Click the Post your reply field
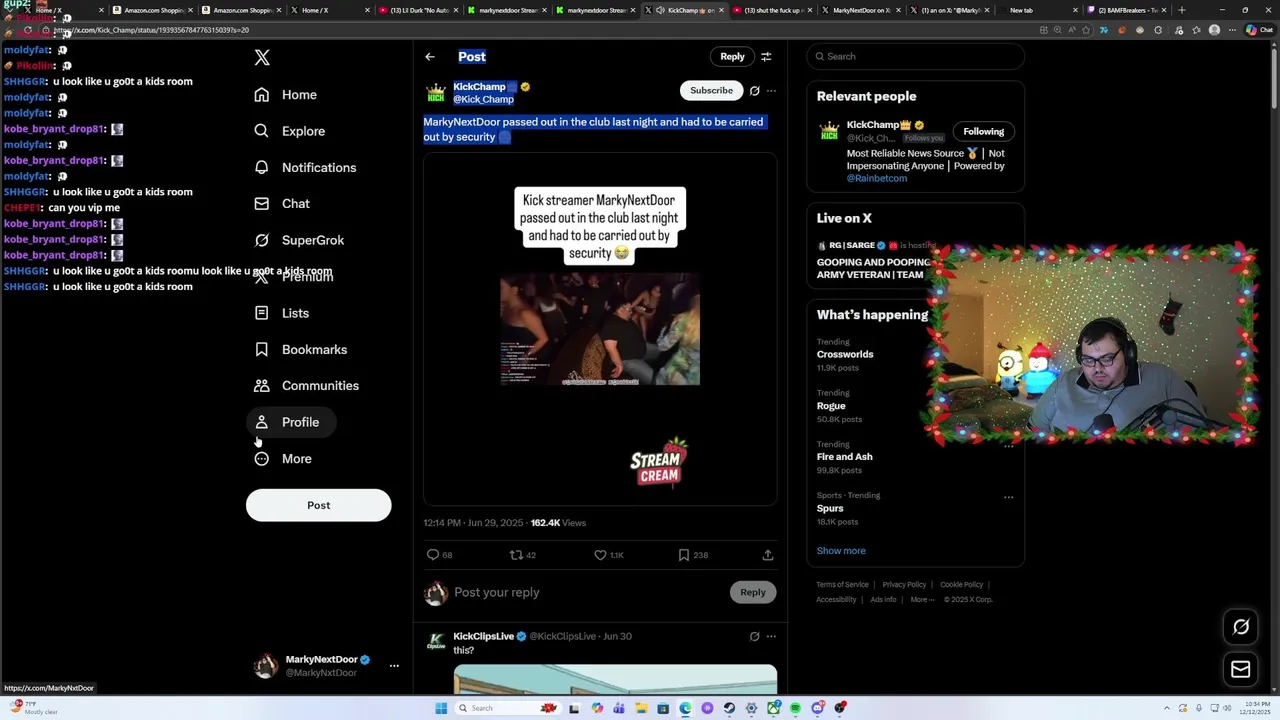This screenshot has width=1280, height=720. [x=590, y=592]
